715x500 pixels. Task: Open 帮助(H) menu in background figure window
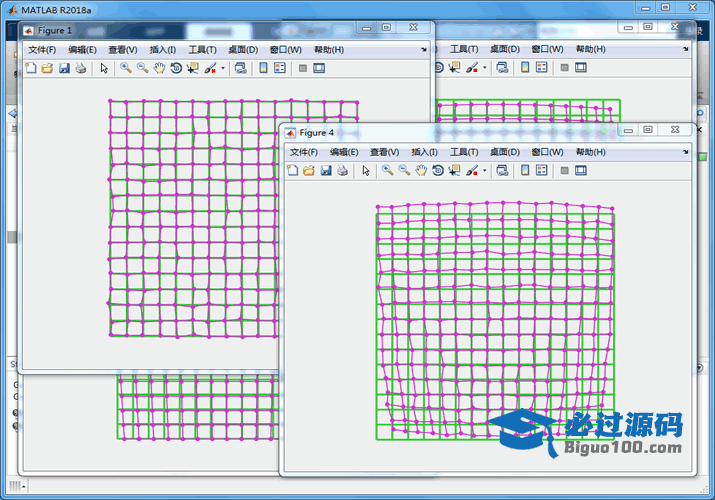[x=591, y=49]
